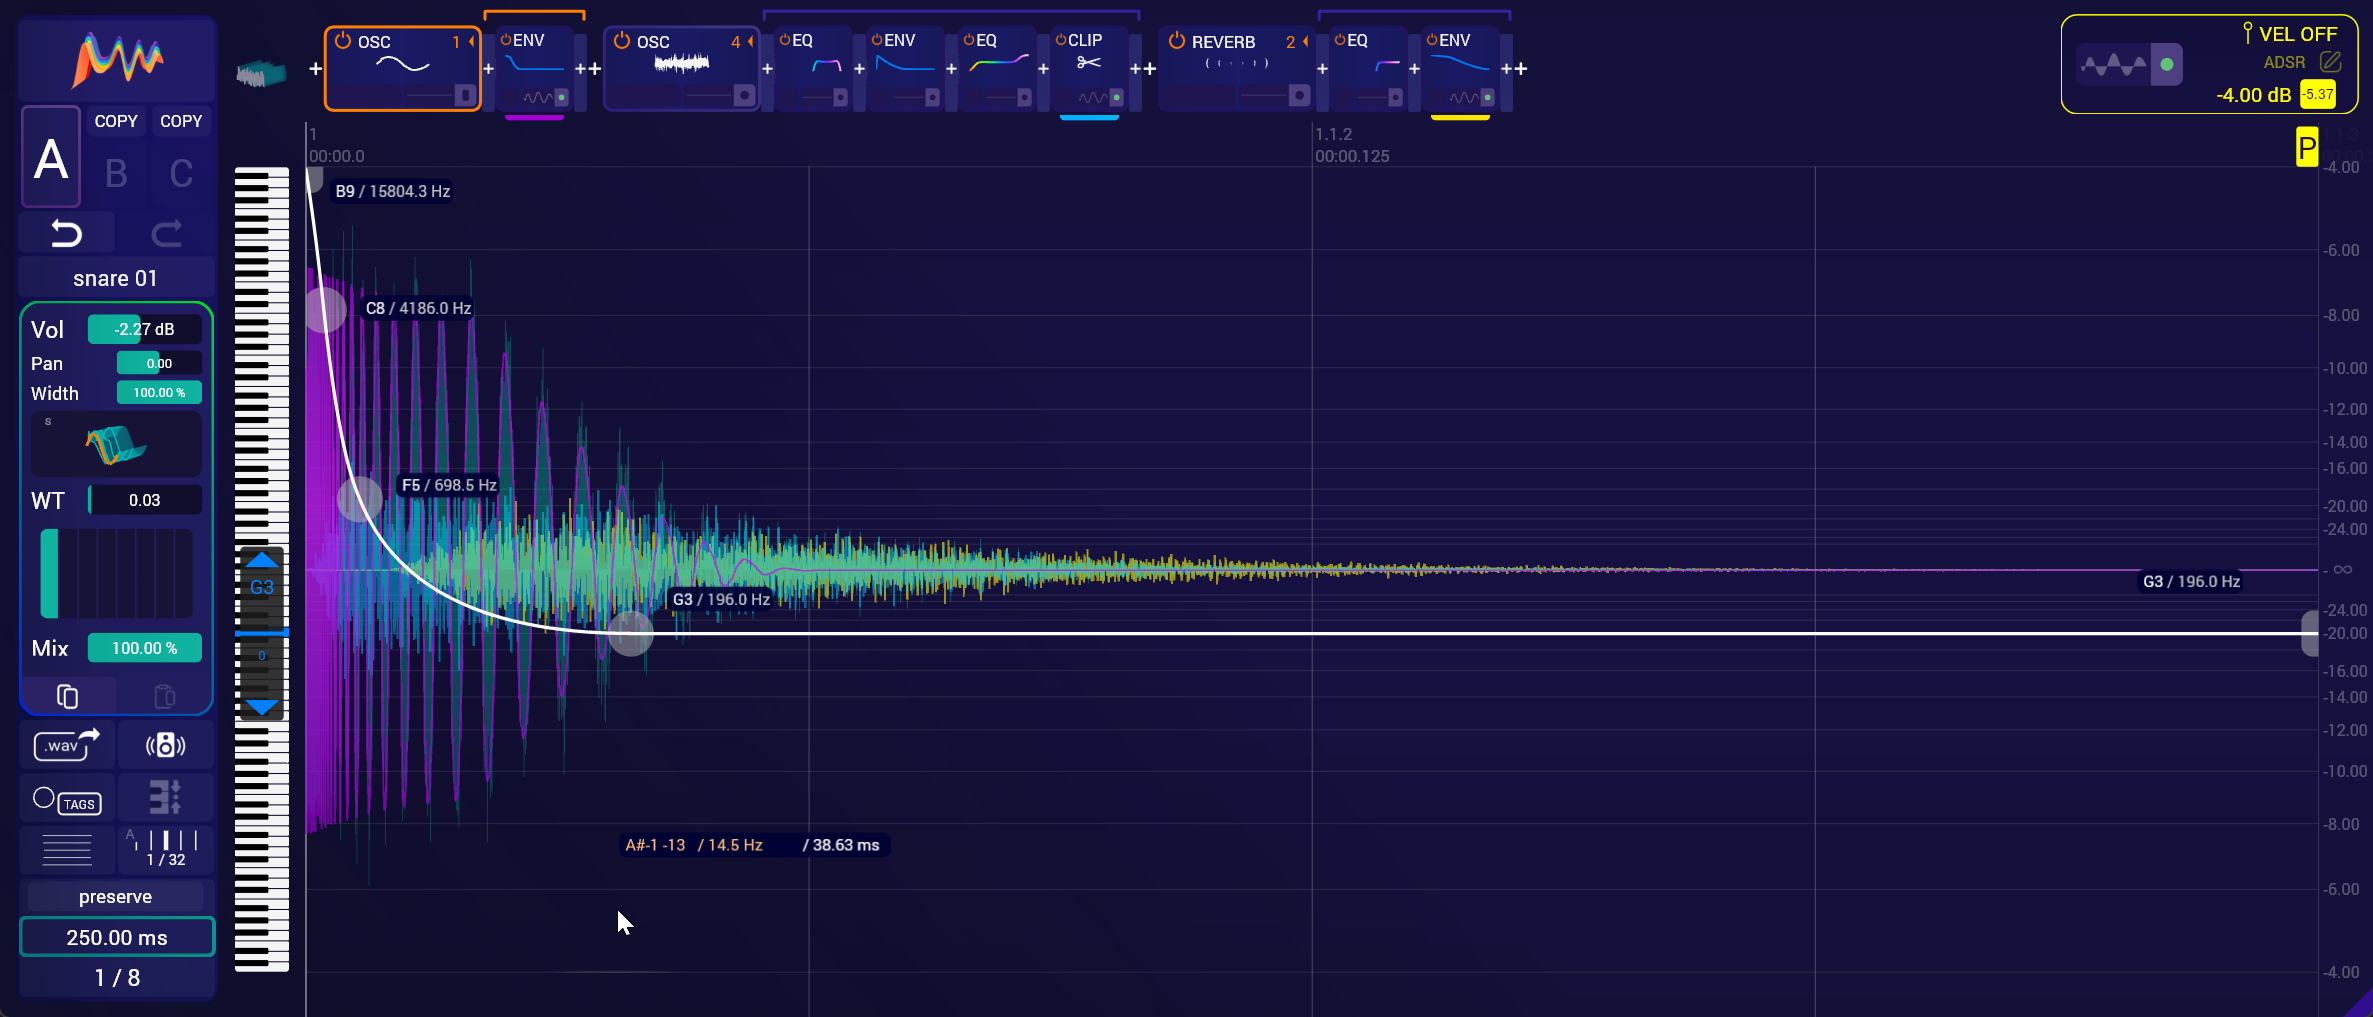
Task: Select the CLIP scissors module
Action: click(x=1088, y=64)
